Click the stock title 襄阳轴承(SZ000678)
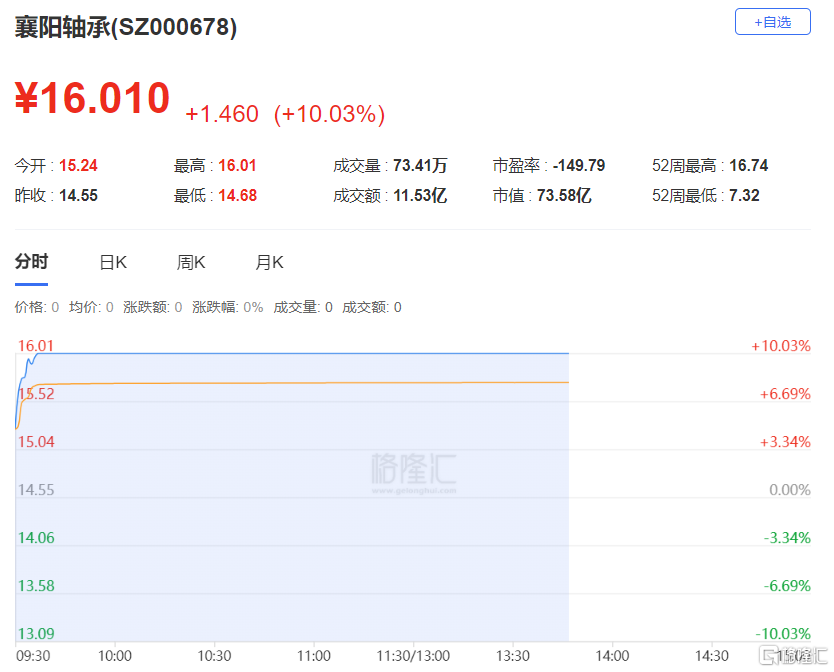This screenshot has height=672, width=834. (x=126, y=27)
